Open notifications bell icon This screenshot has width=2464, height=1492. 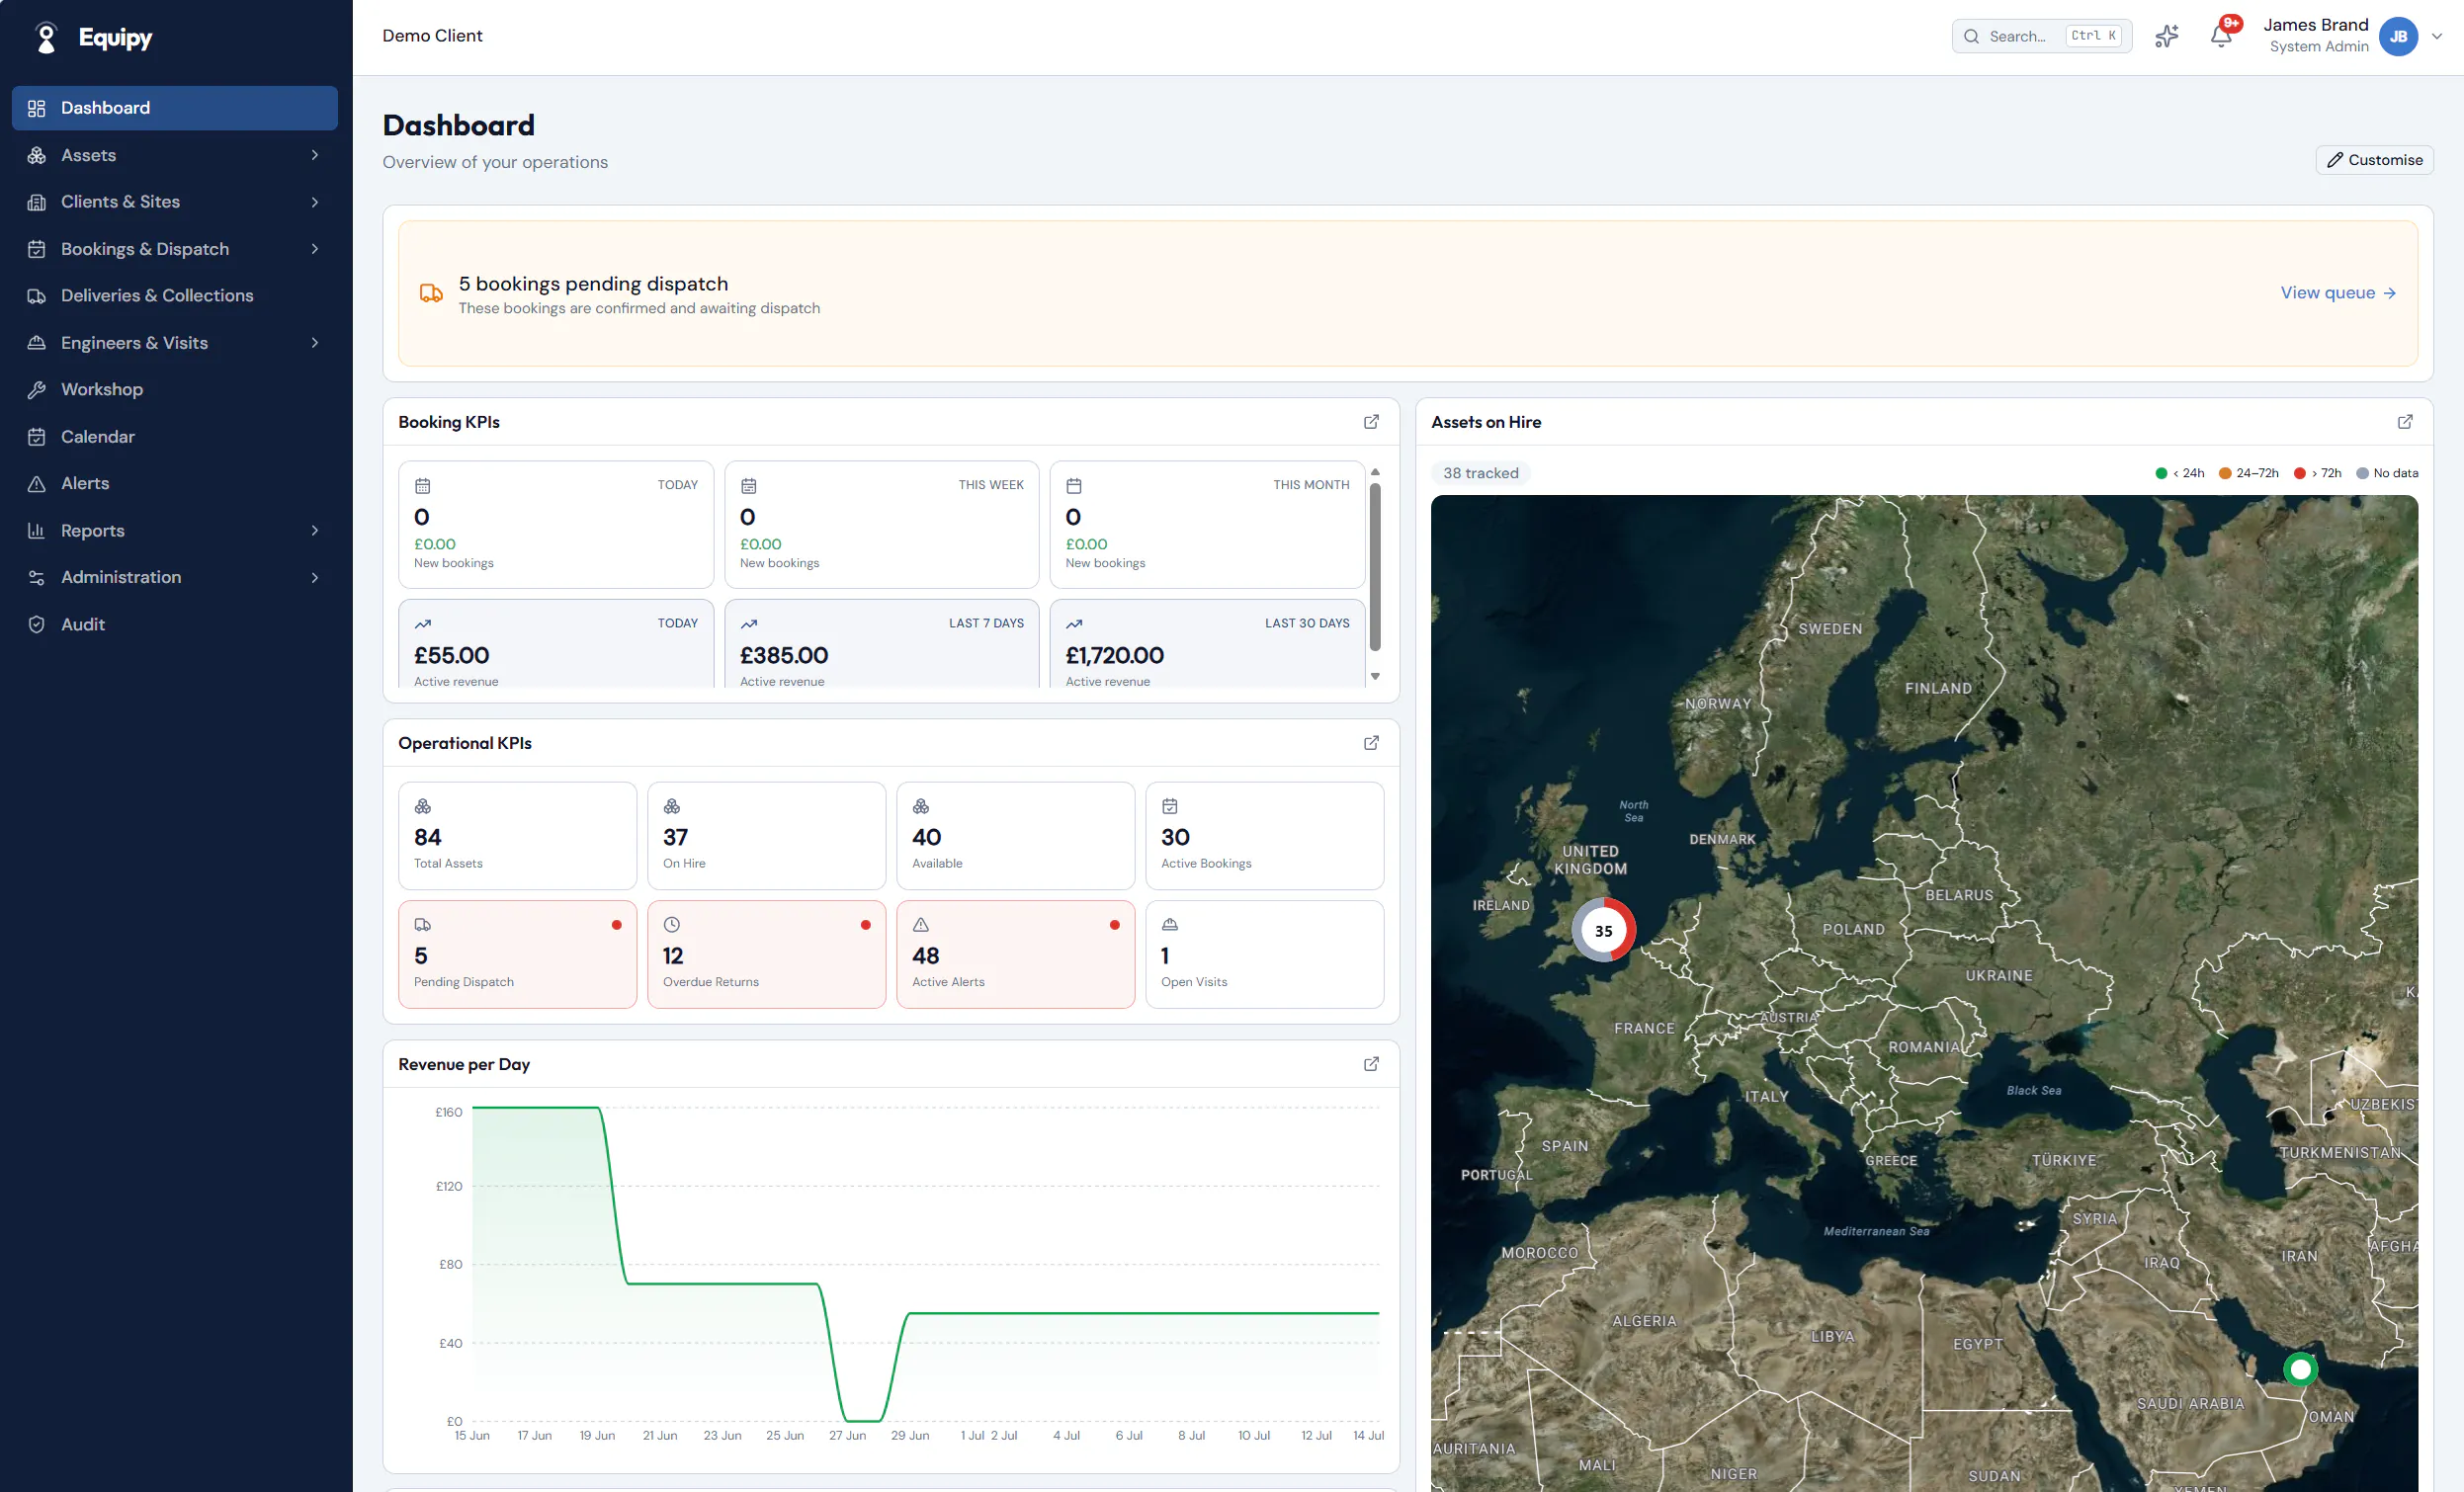tap(2221, 36)
